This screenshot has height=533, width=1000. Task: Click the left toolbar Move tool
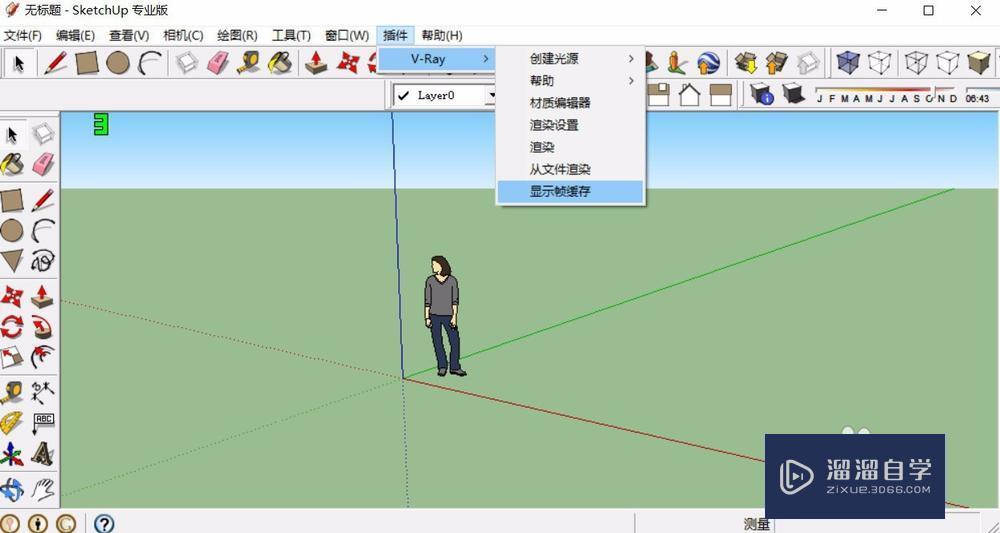point(12,297)
